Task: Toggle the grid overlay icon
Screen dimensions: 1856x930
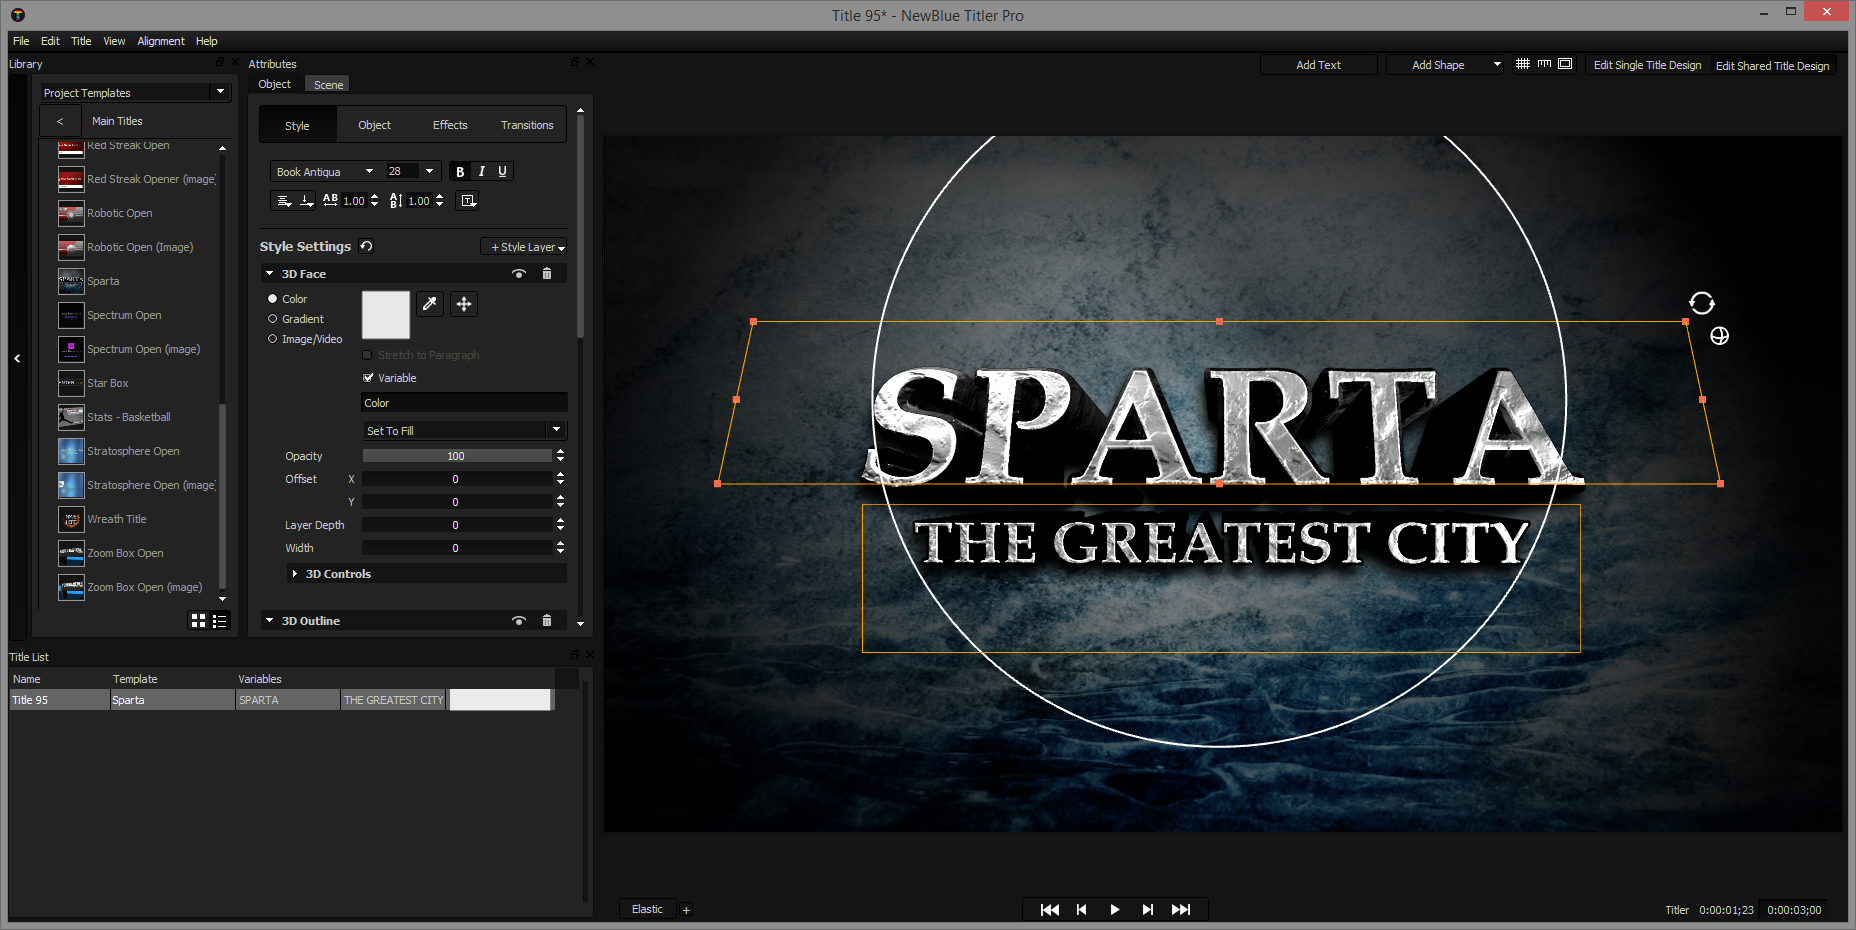Action: click(1522, 64)
